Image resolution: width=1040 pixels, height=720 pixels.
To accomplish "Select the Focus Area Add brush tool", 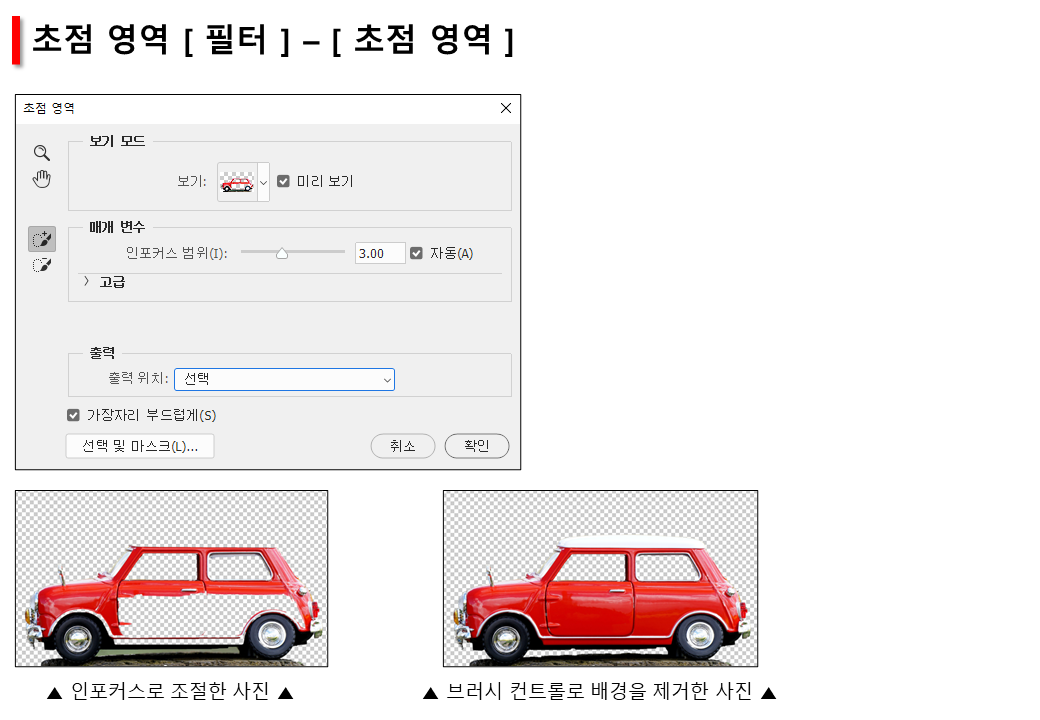I will [x=42, y=239].
